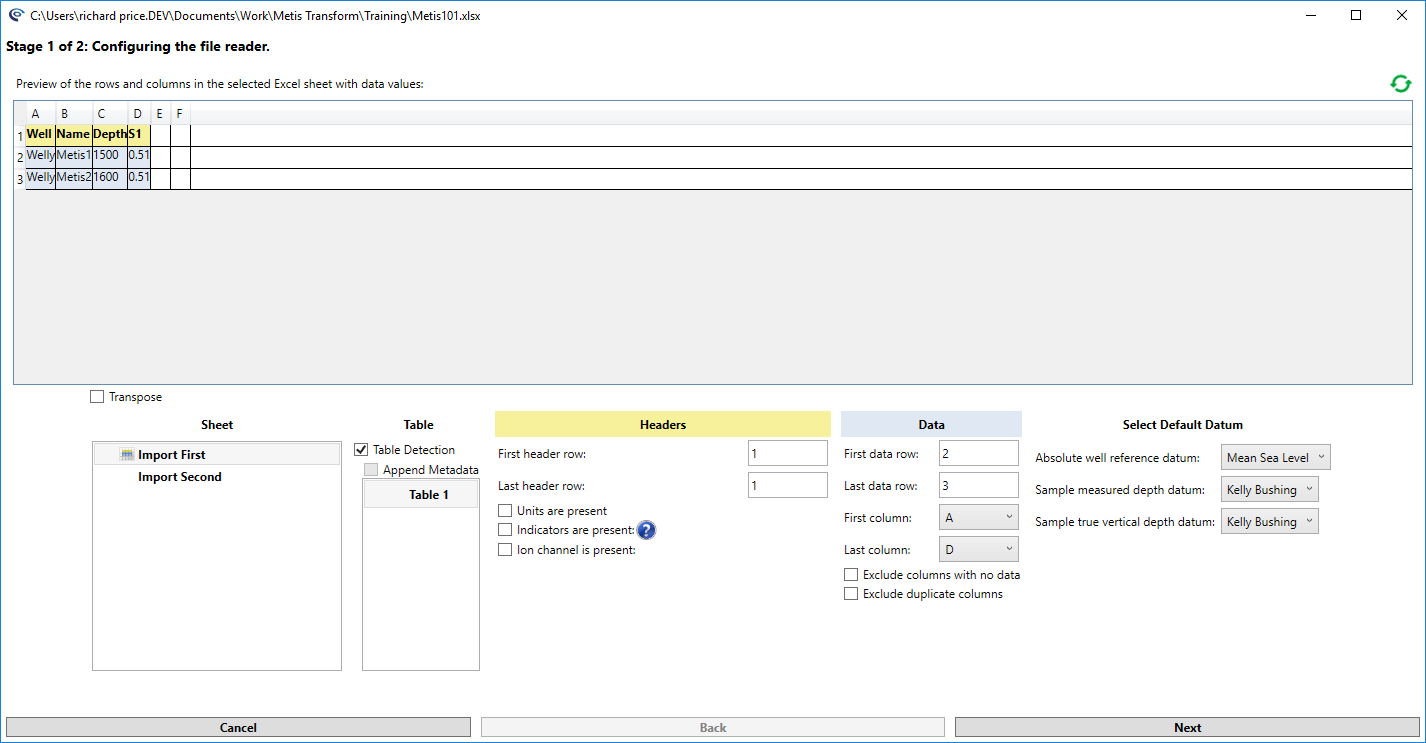Uncheck the Table Detection checkbox

361,450
